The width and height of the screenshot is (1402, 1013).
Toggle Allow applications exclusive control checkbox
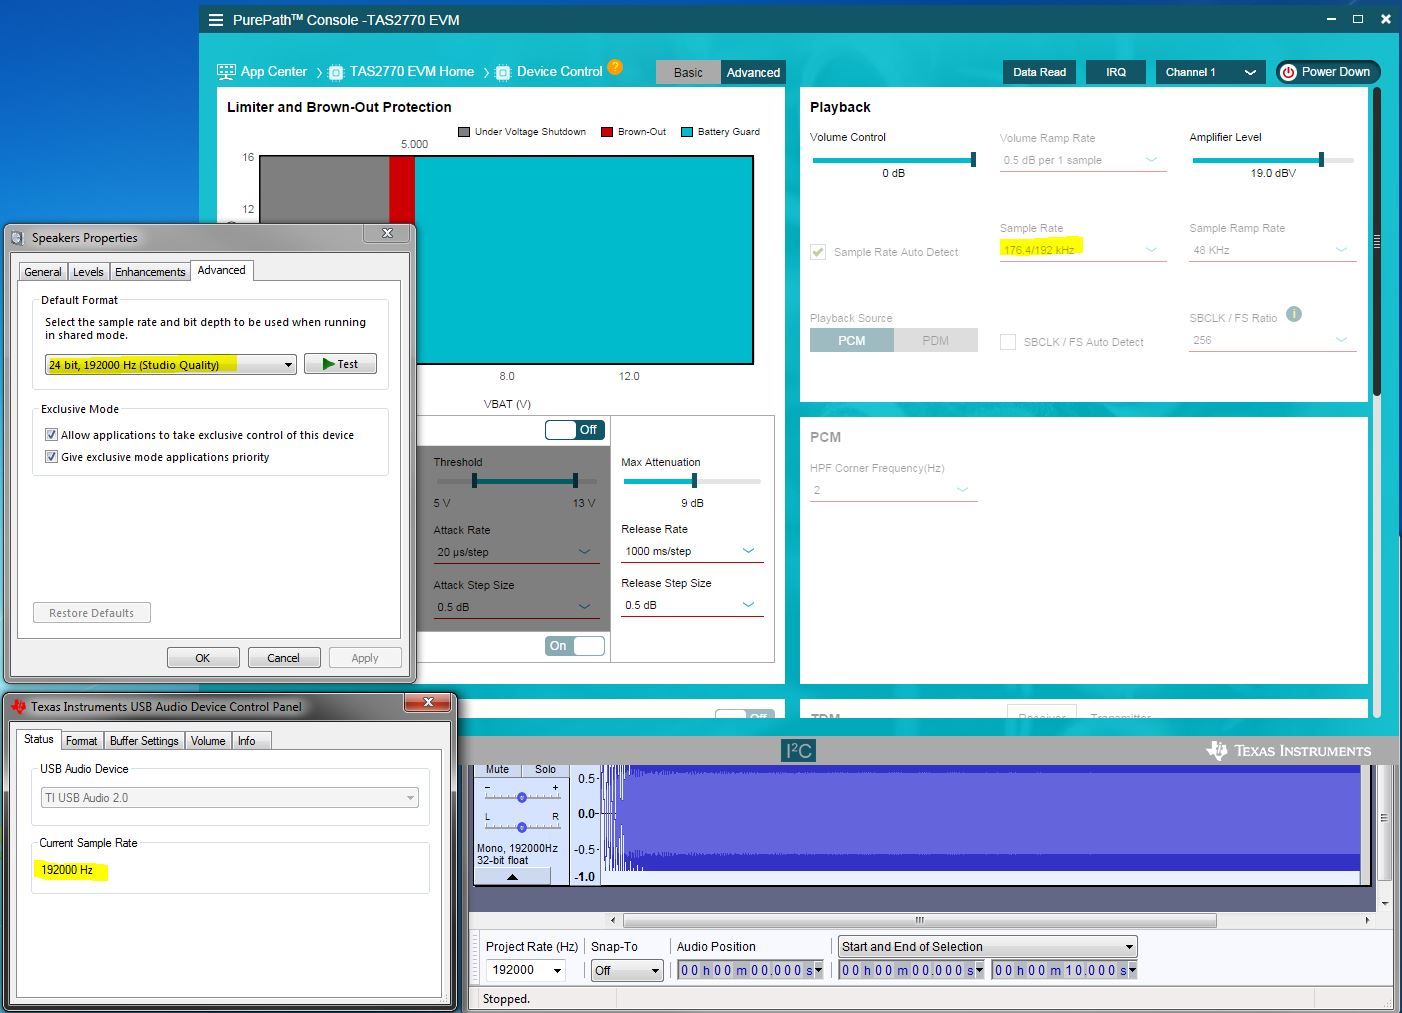pyautogui.click(x=51, y=435)
